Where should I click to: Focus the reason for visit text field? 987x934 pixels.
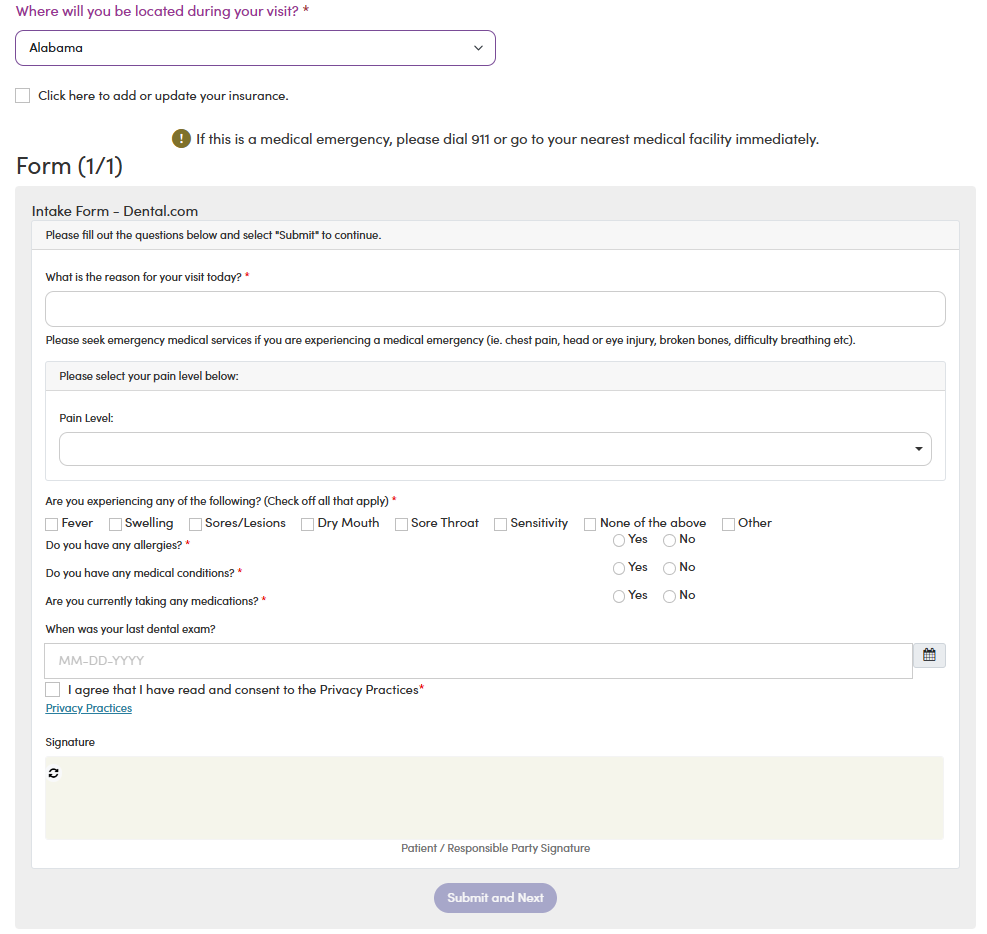[495, 309]
